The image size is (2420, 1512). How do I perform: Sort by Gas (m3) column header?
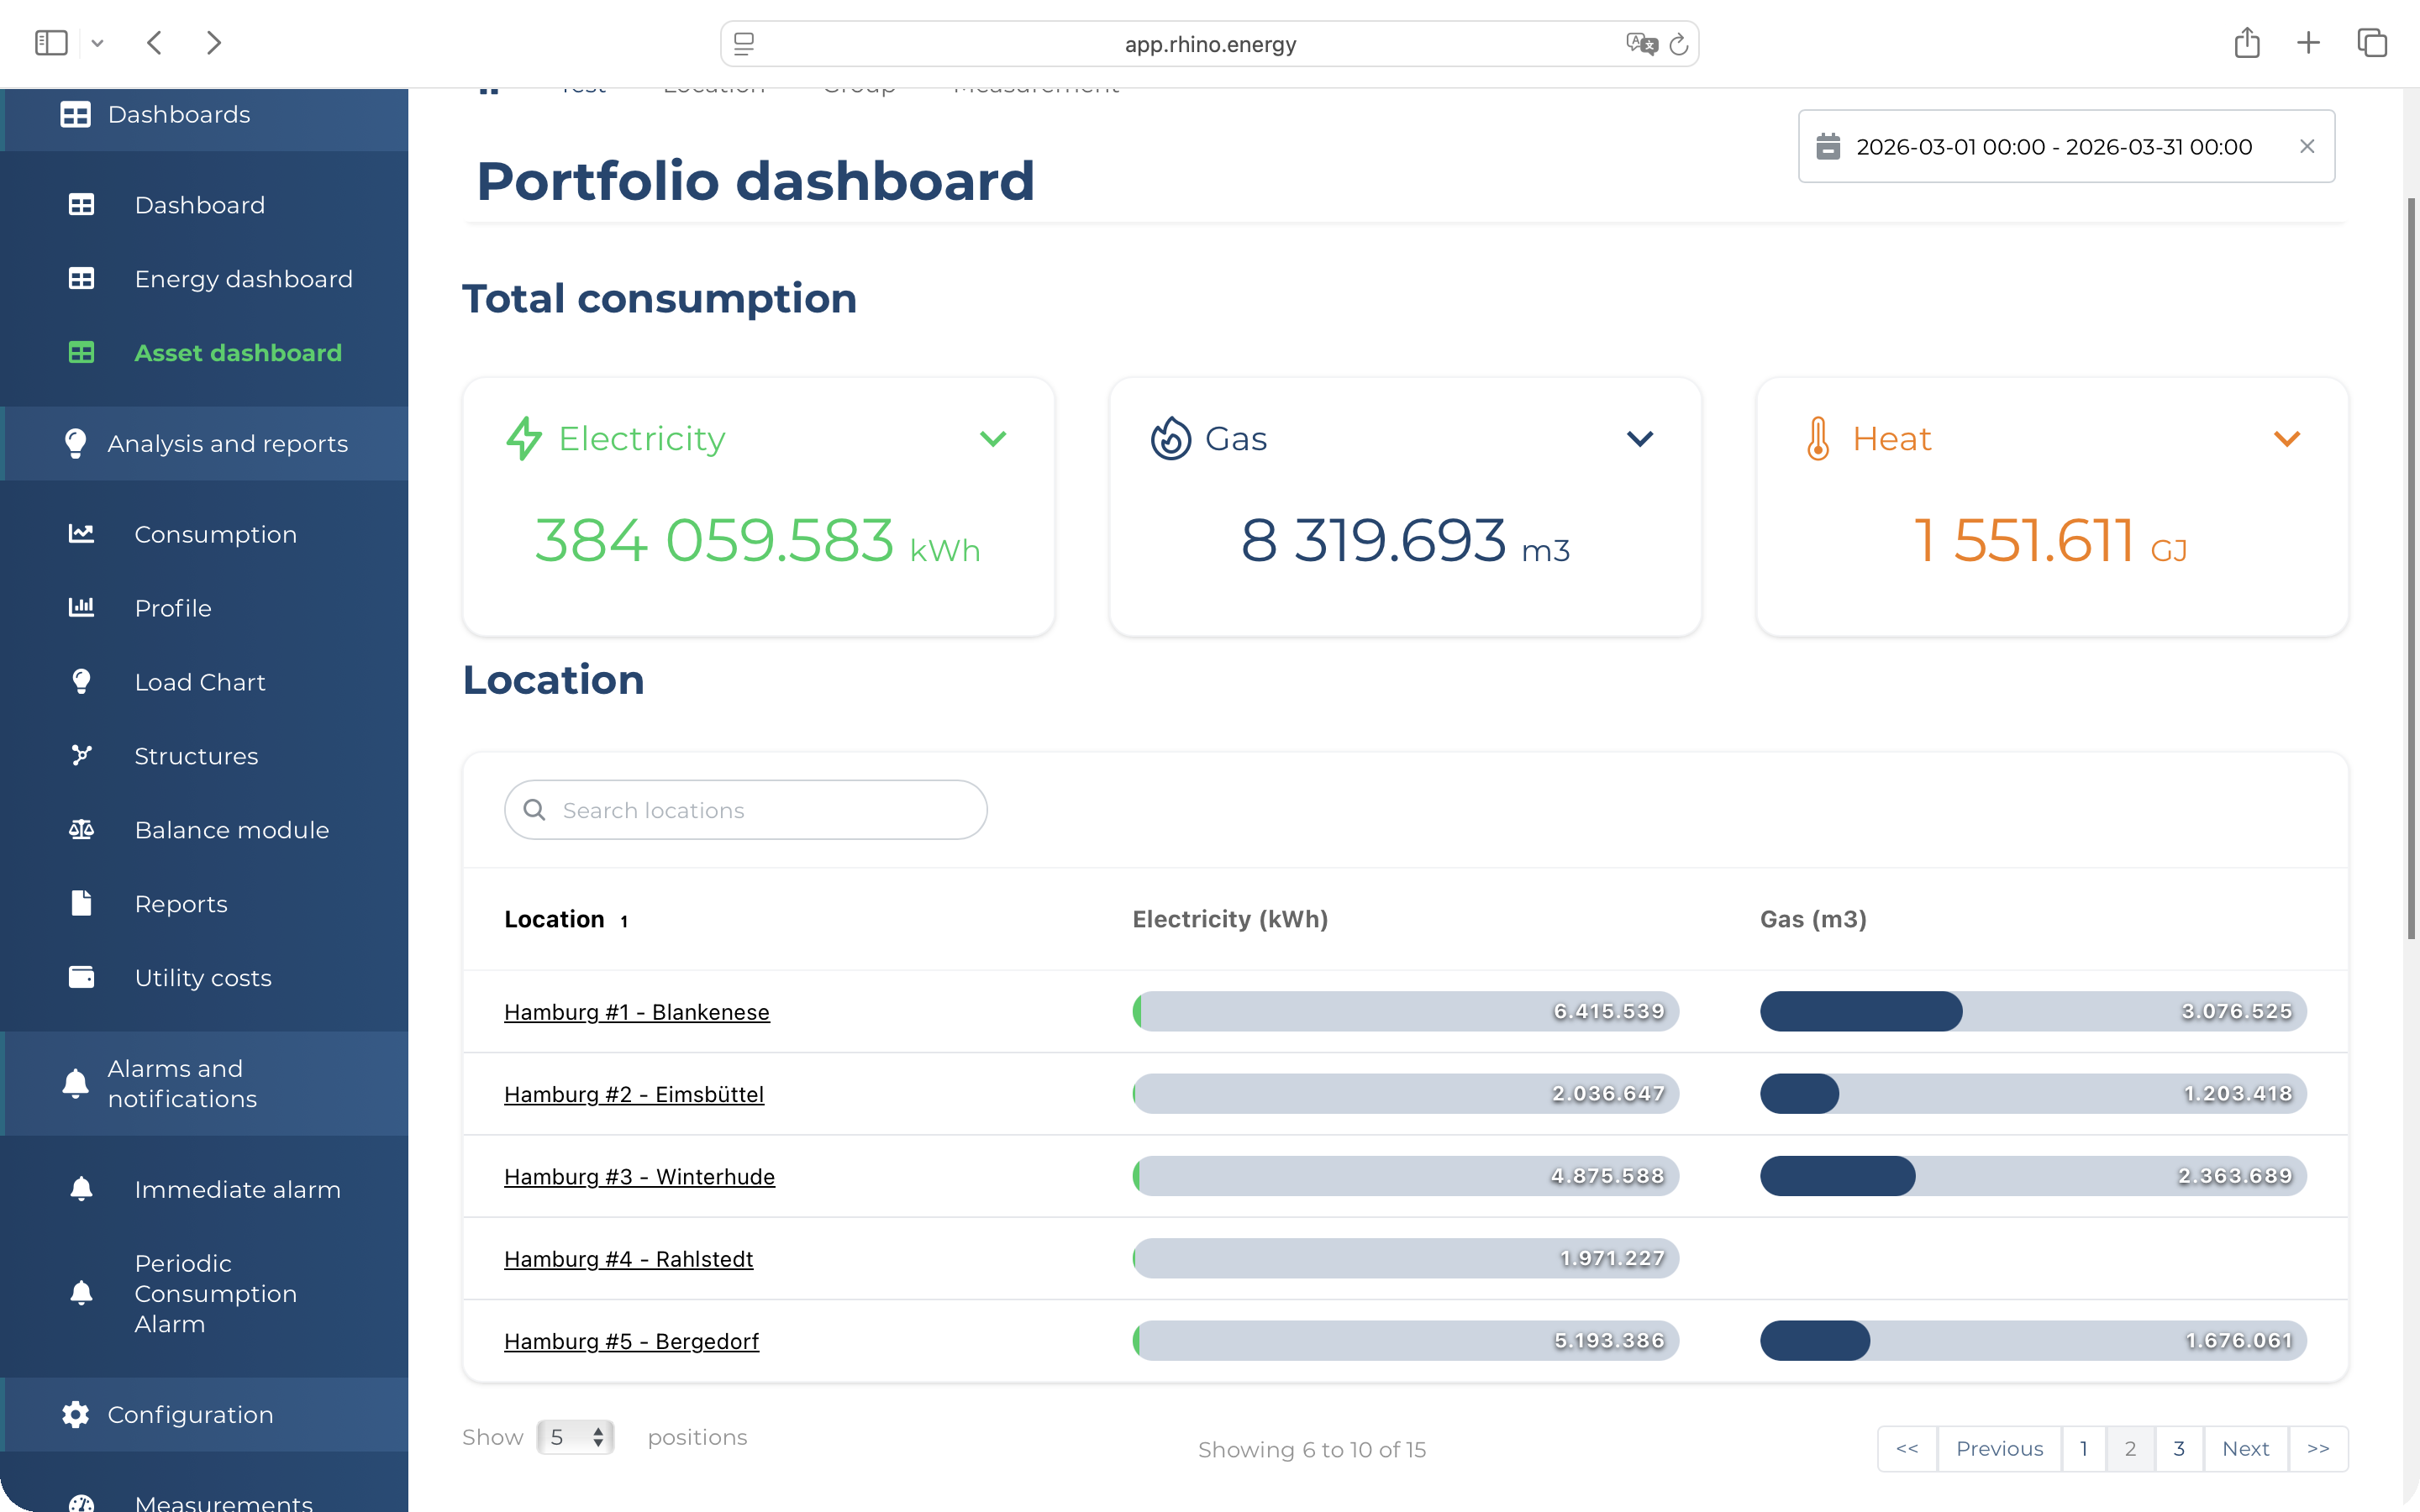[1813, 919]
